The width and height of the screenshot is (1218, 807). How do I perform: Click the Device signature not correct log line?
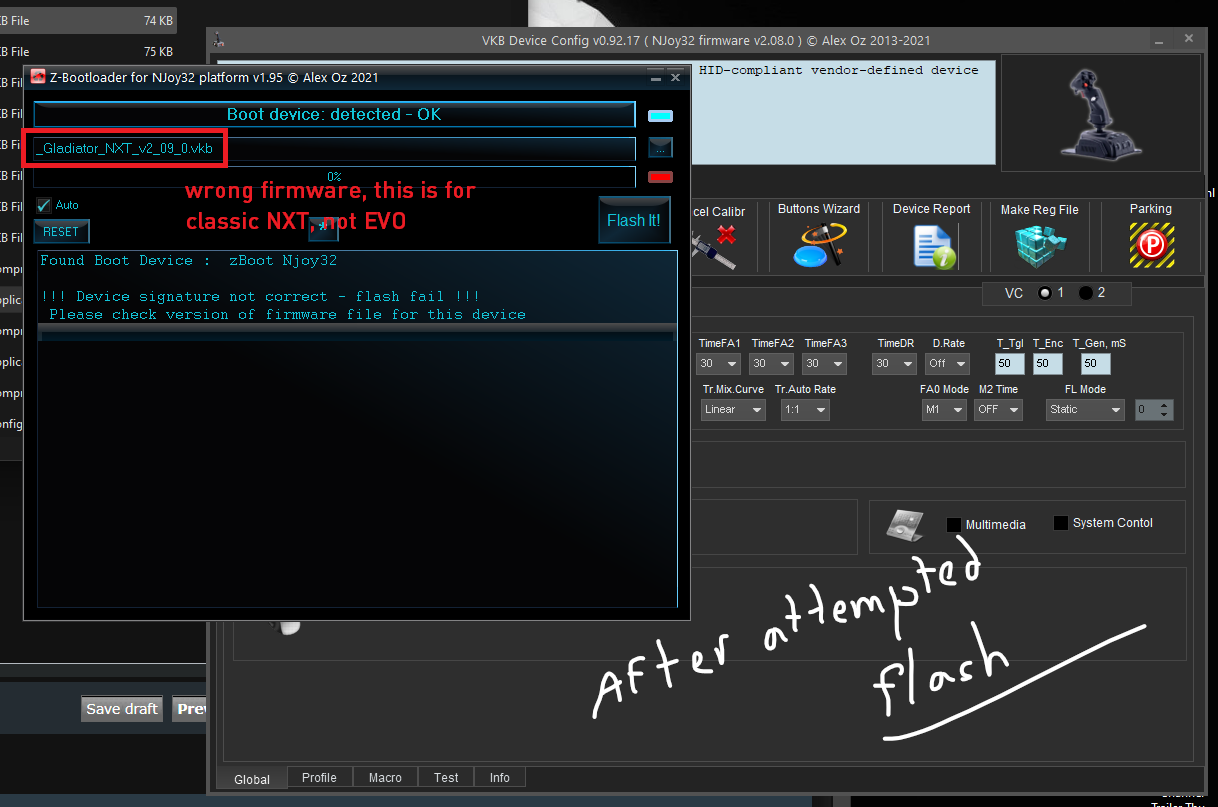260,297
